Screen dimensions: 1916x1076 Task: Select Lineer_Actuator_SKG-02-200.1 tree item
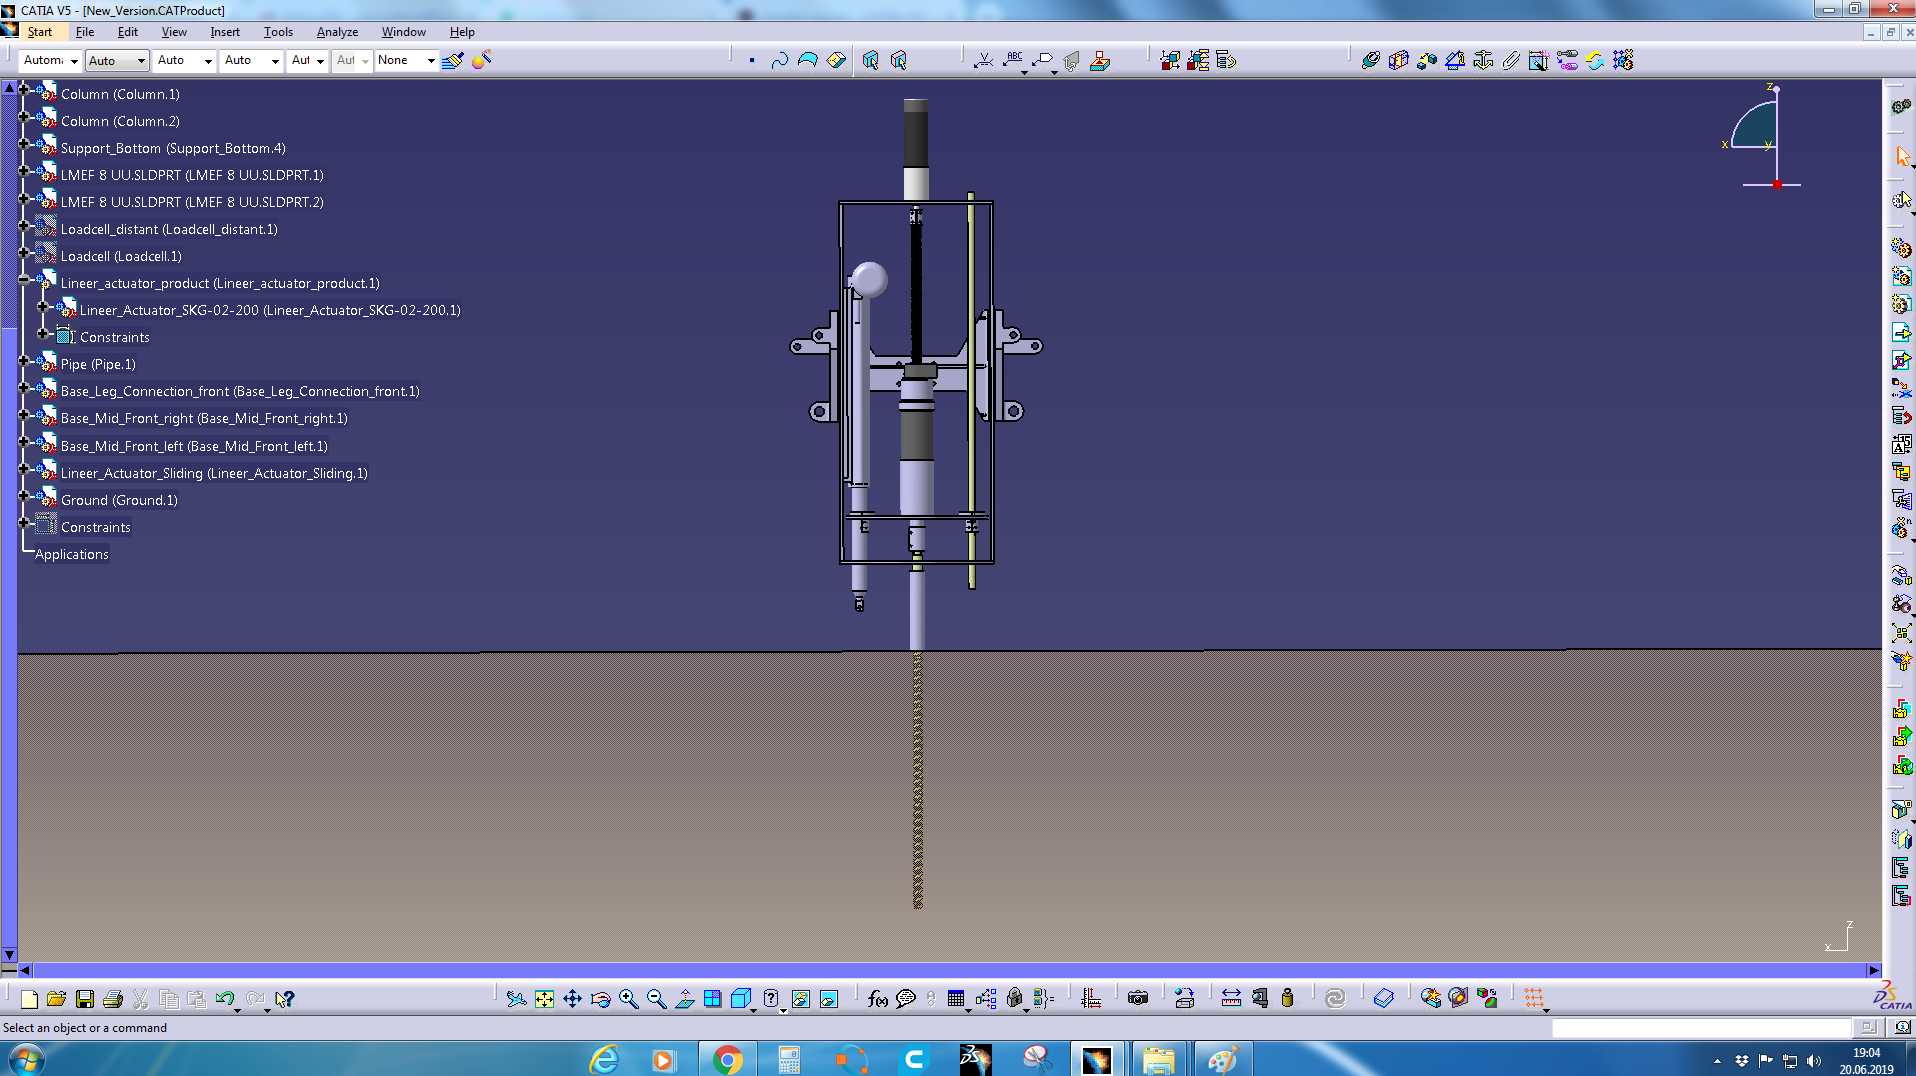(x=270, y=310)
